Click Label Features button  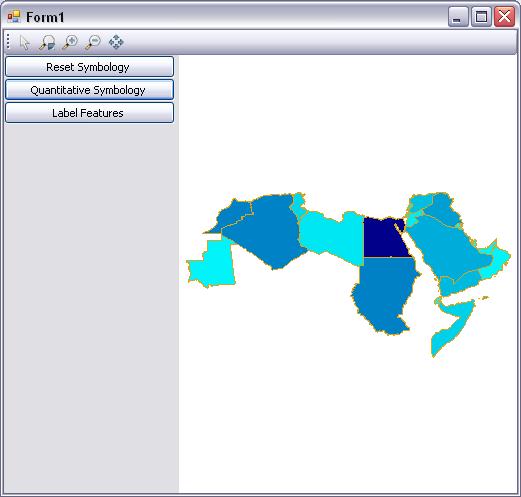89,113
